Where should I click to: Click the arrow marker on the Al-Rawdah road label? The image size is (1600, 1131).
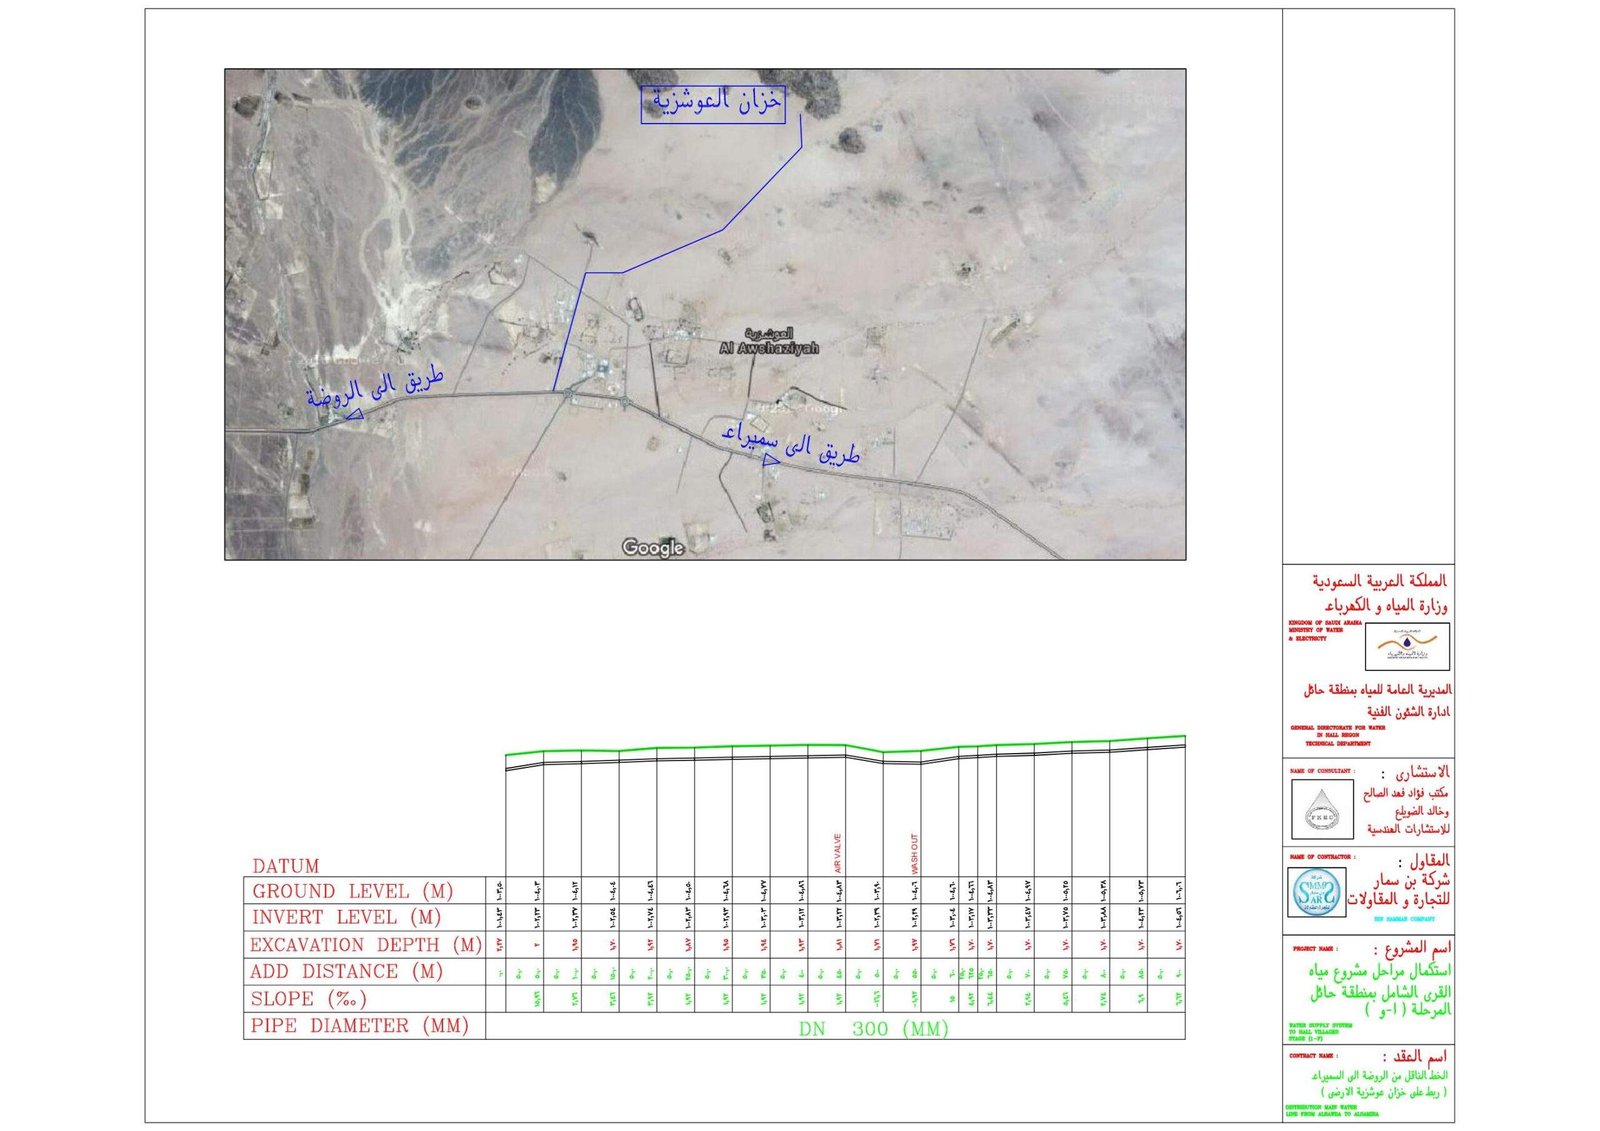pos(353,414)
